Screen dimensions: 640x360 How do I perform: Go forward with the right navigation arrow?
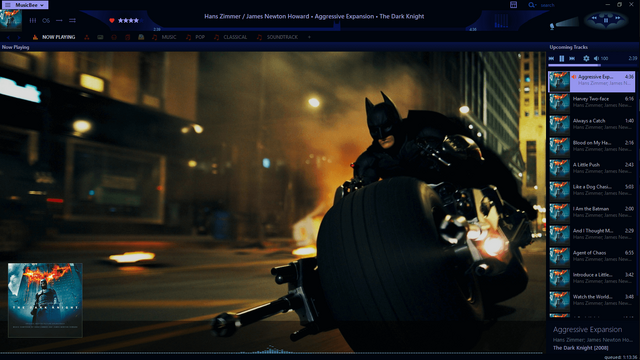pos(19,37)
